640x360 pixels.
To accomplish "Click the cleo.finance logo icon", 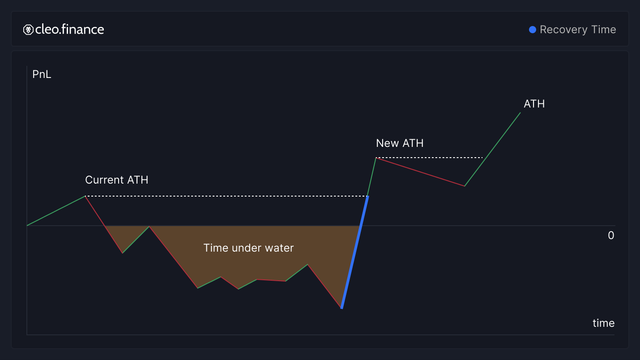I will [28, 30].
